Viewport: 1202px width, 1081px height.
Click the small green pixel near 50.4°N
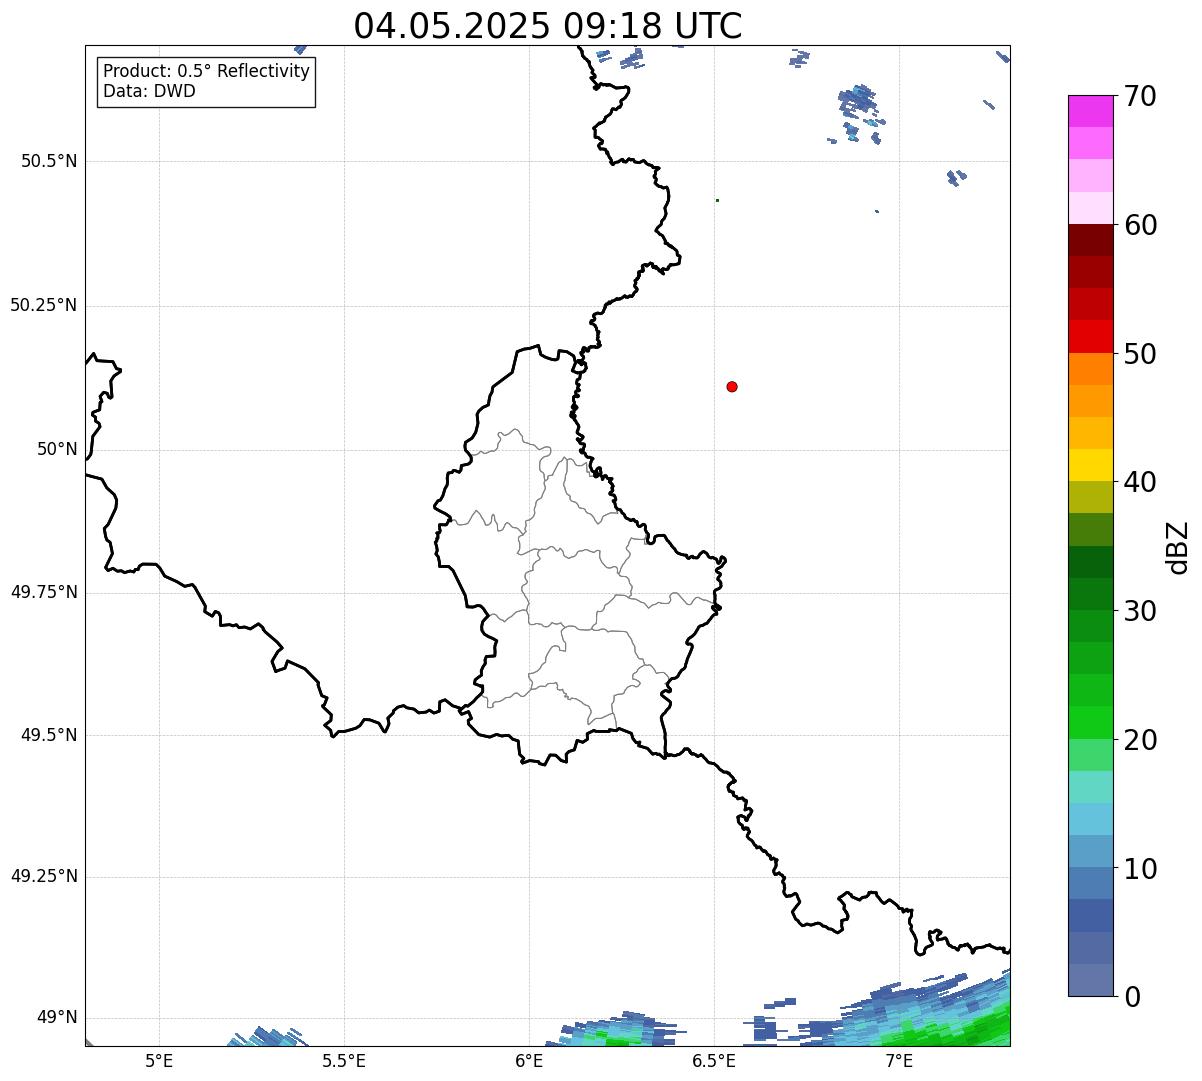click(717, 200)
